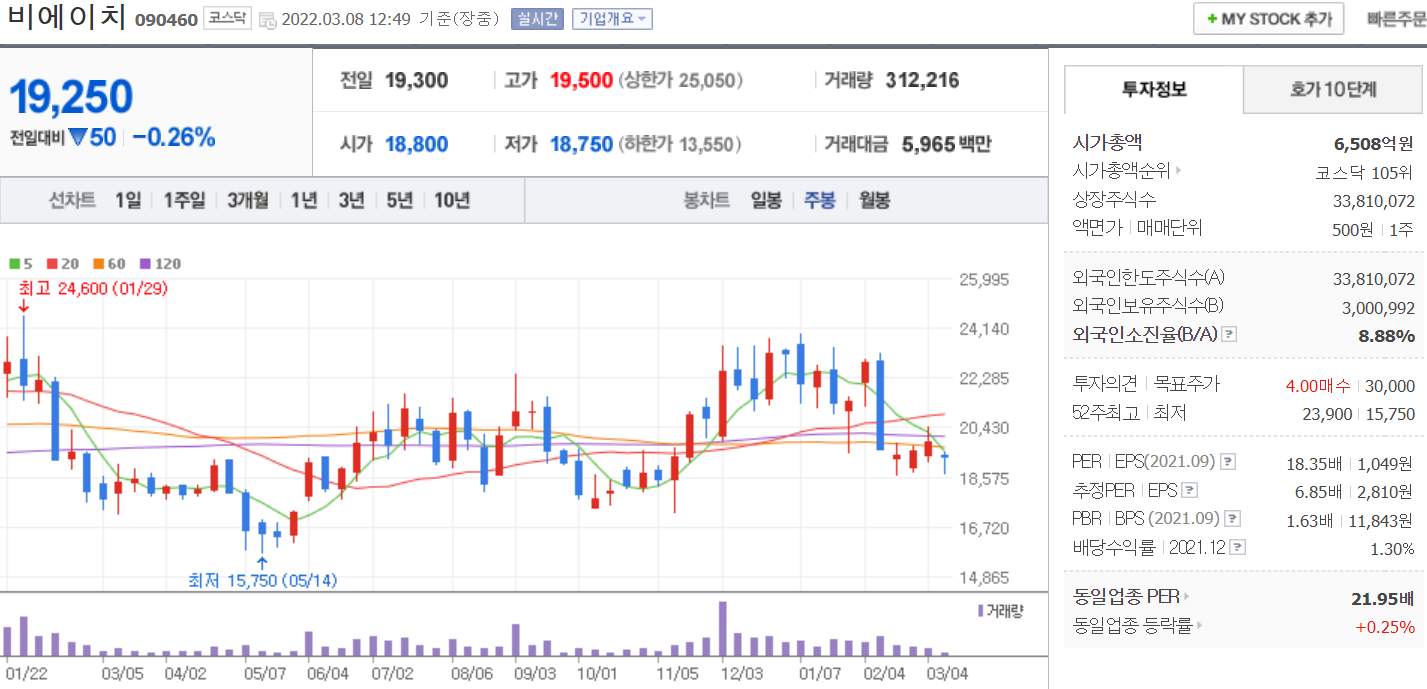
Task: Switch candle chart to 일봉
Action: pos(766,200)
